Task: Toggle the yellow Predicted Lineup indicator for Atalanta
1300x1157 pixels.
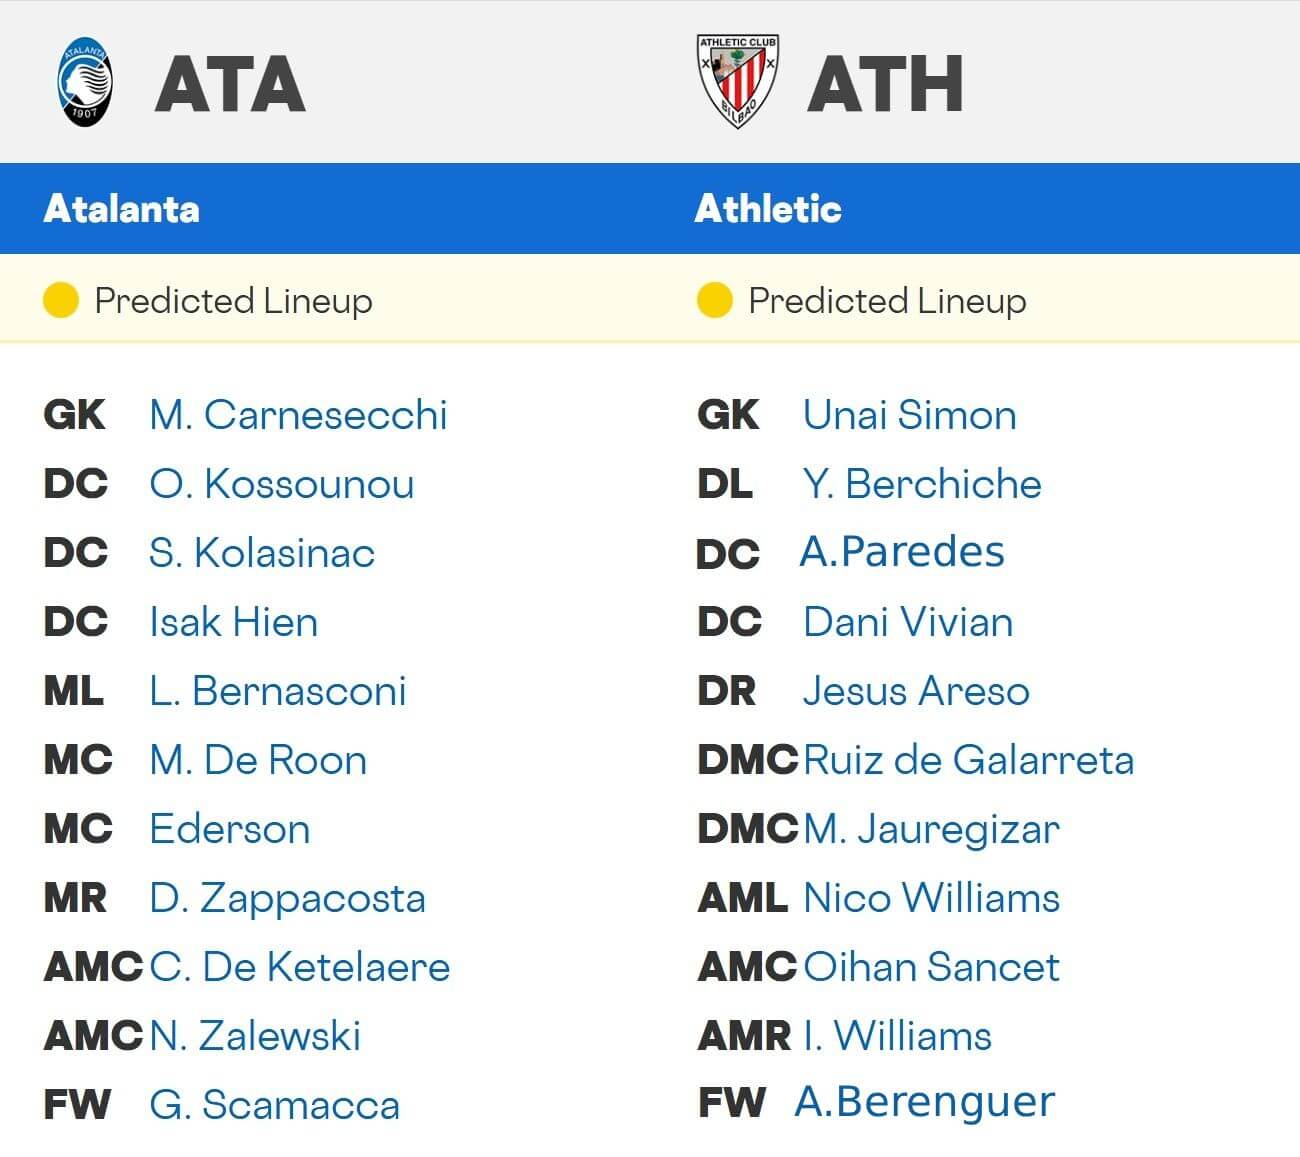Action: pyautogui.click(x=60, y=299)
